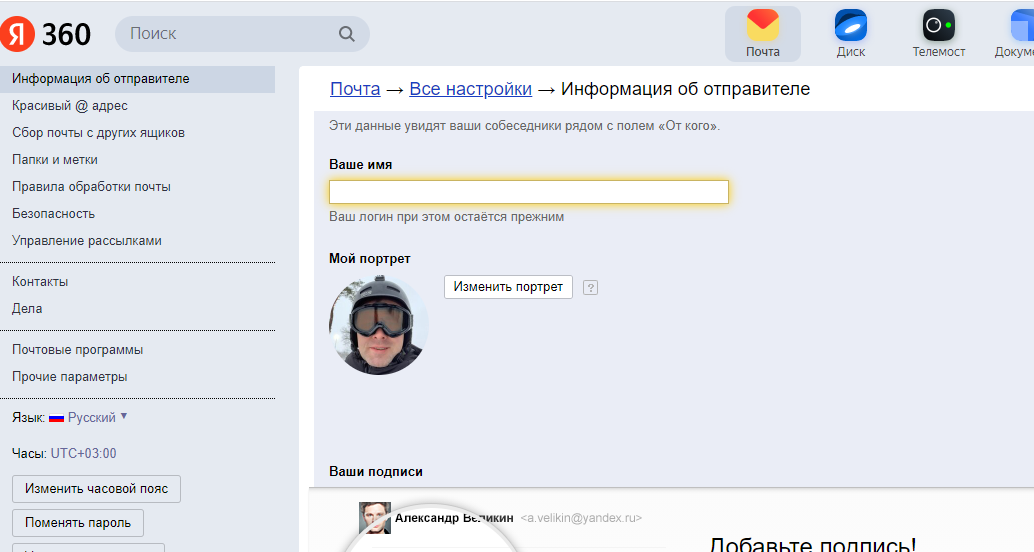Open Сбор почты с других ящиков

98,133
